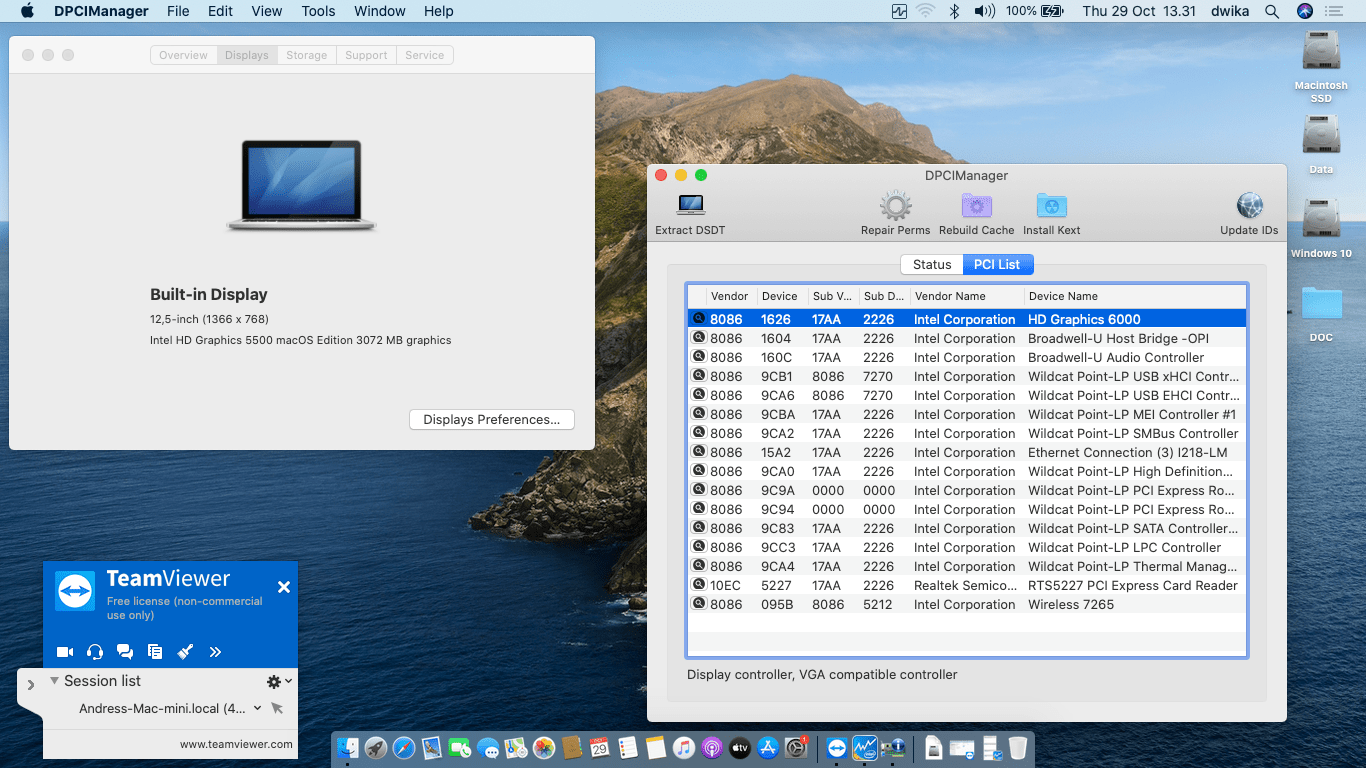Viewport: 1366px width, 768px height.
Task: Open the File menu
Action: tap(178, 11)
